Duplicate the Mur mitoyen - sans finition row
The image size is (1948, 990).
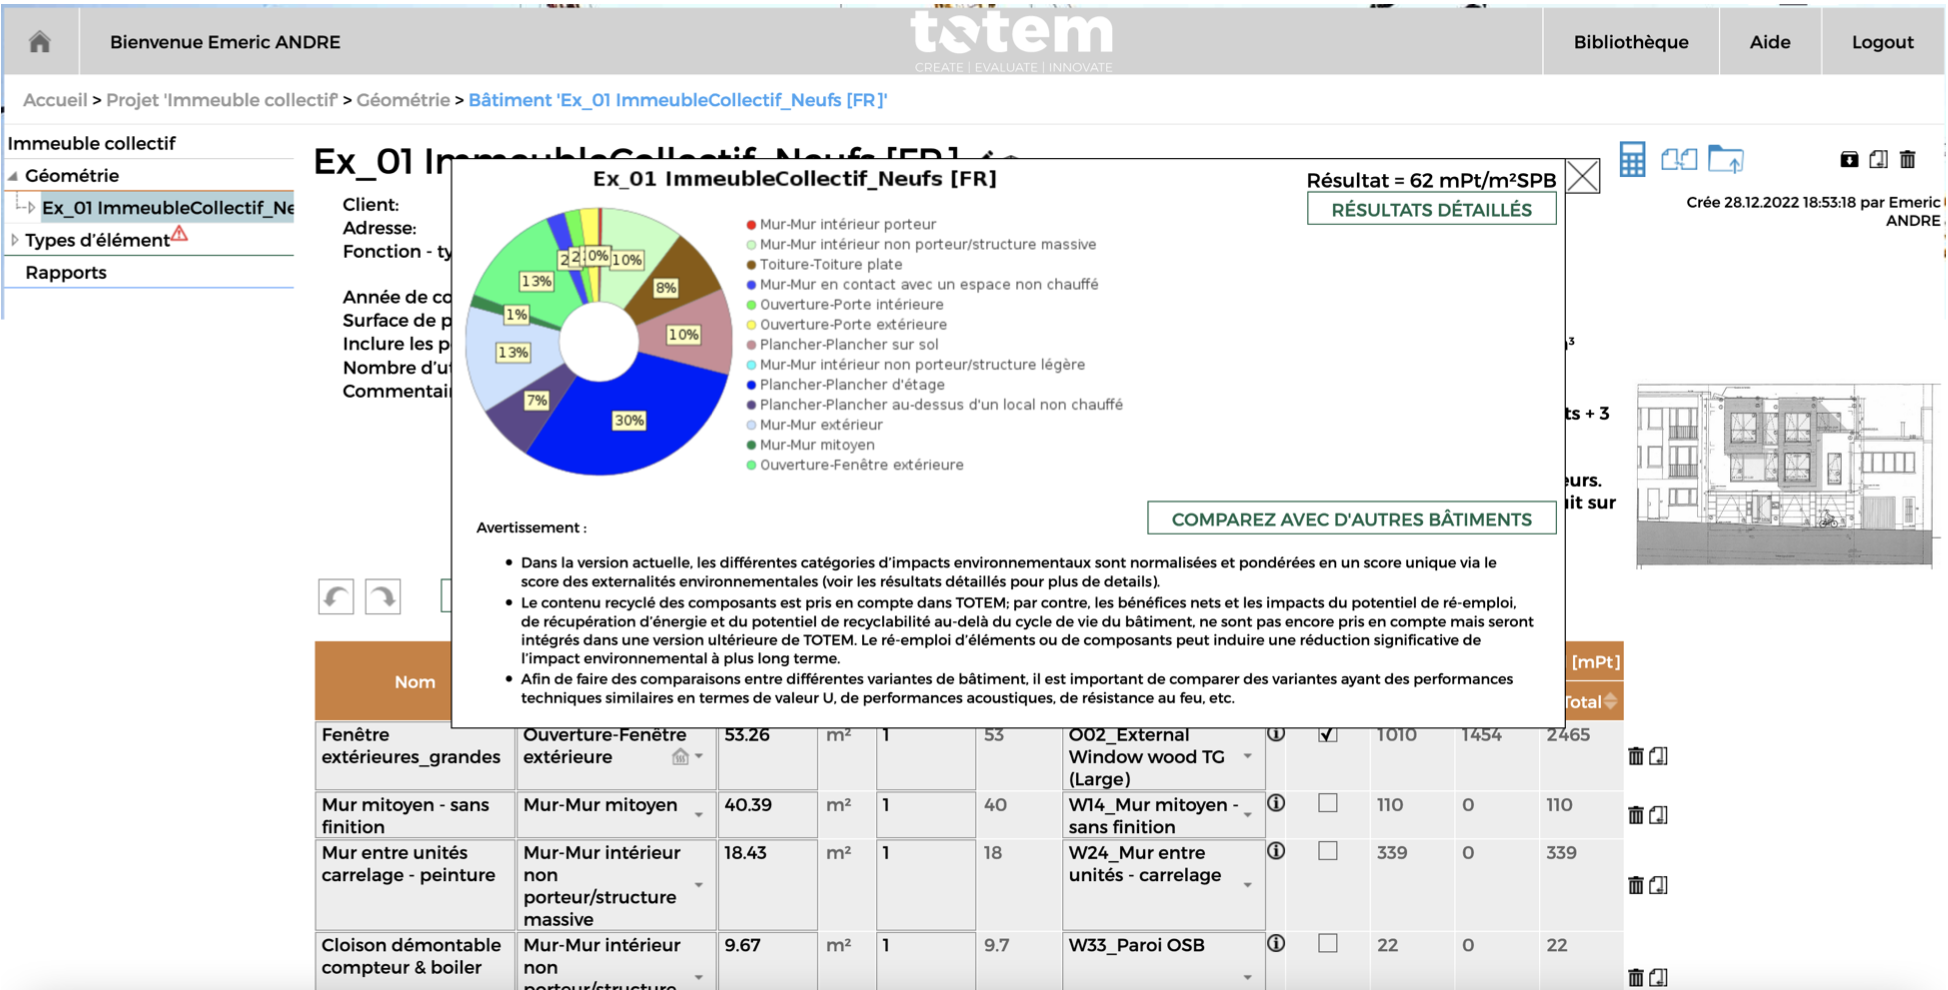pyautogui.click(x=1659, y=815)
